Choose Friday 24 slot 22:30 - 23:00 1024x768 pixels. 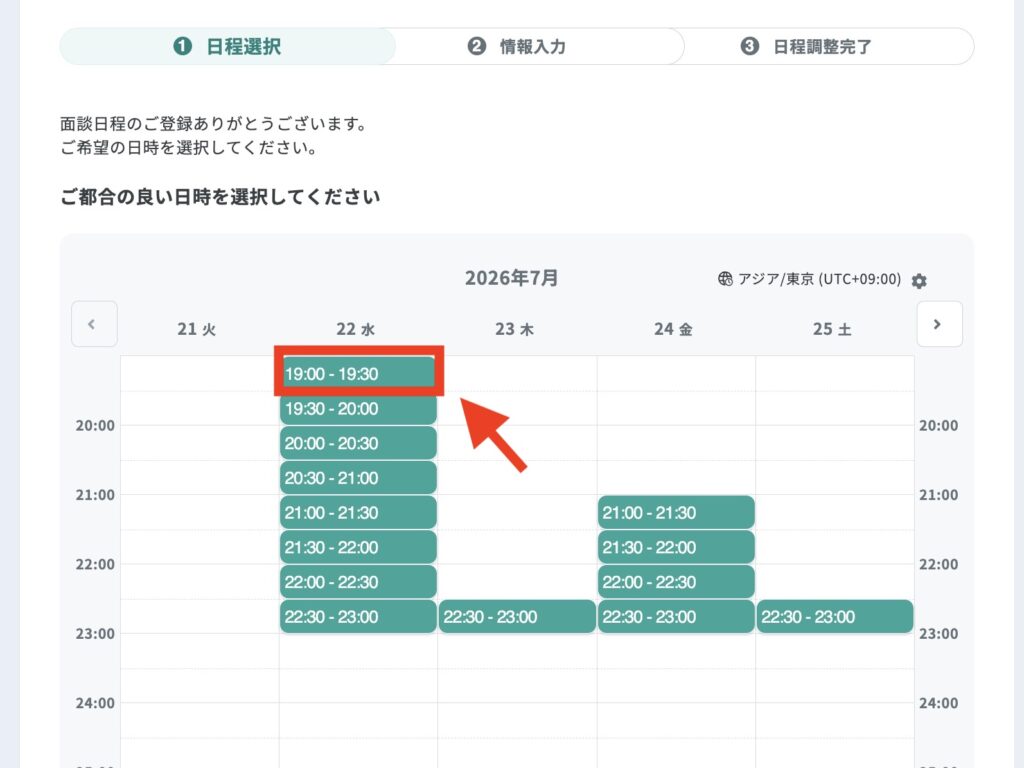pos(676,616)
